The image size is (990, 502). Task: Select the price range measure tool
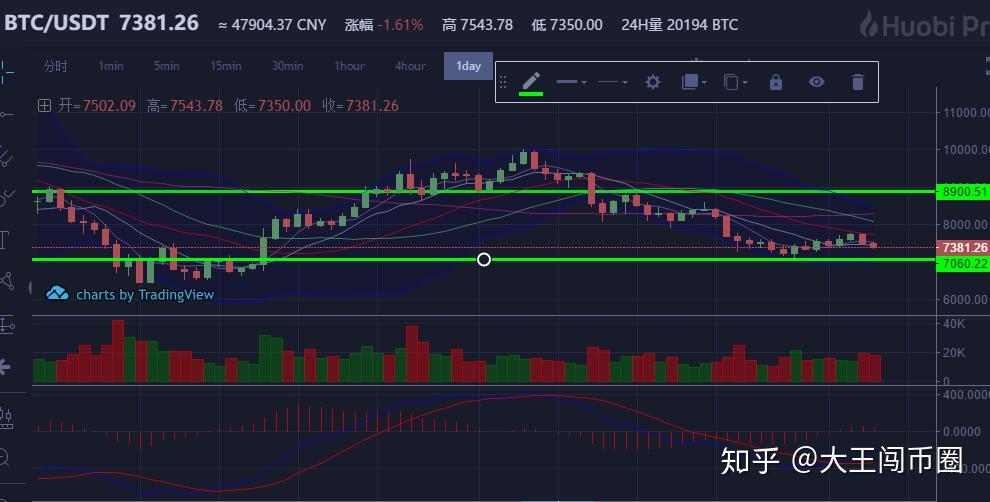[x=7, y=325]
